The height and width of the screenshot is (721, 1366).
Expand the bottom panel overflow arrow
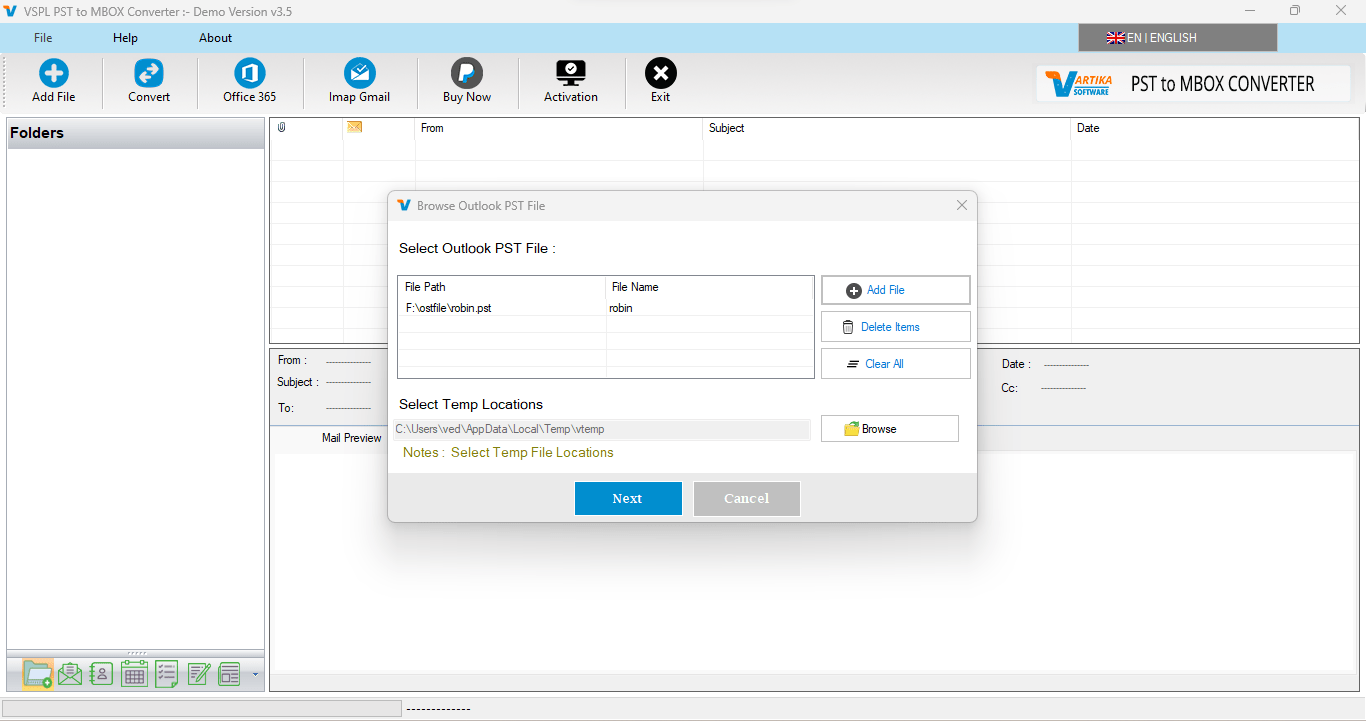255,674
